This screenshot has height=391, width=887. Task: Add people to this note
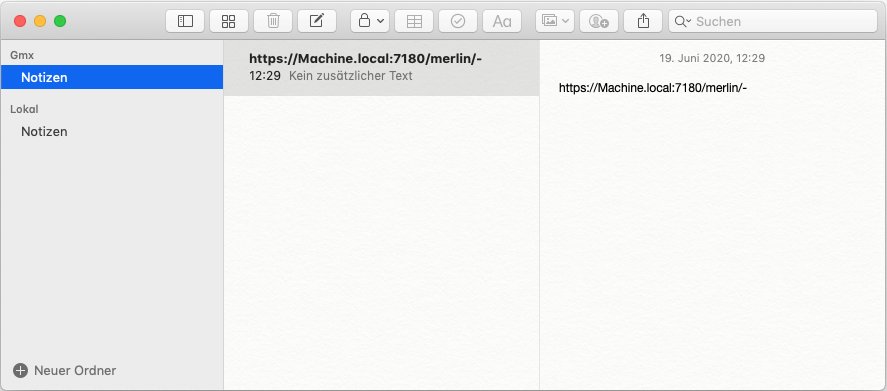click(598, 22)
